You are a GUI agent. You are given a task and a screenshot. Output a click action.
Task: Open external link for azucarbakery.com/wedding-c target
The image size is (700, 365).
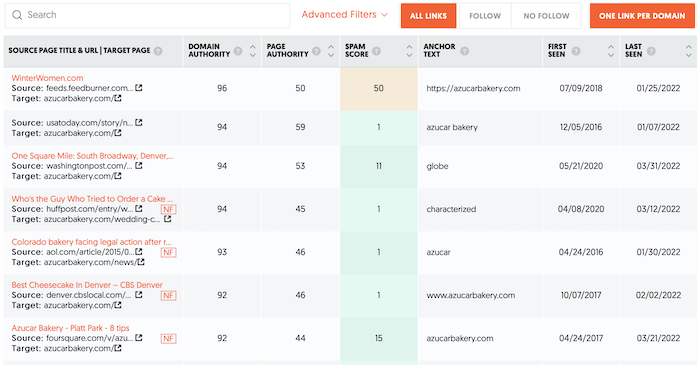tap(167, 219)
